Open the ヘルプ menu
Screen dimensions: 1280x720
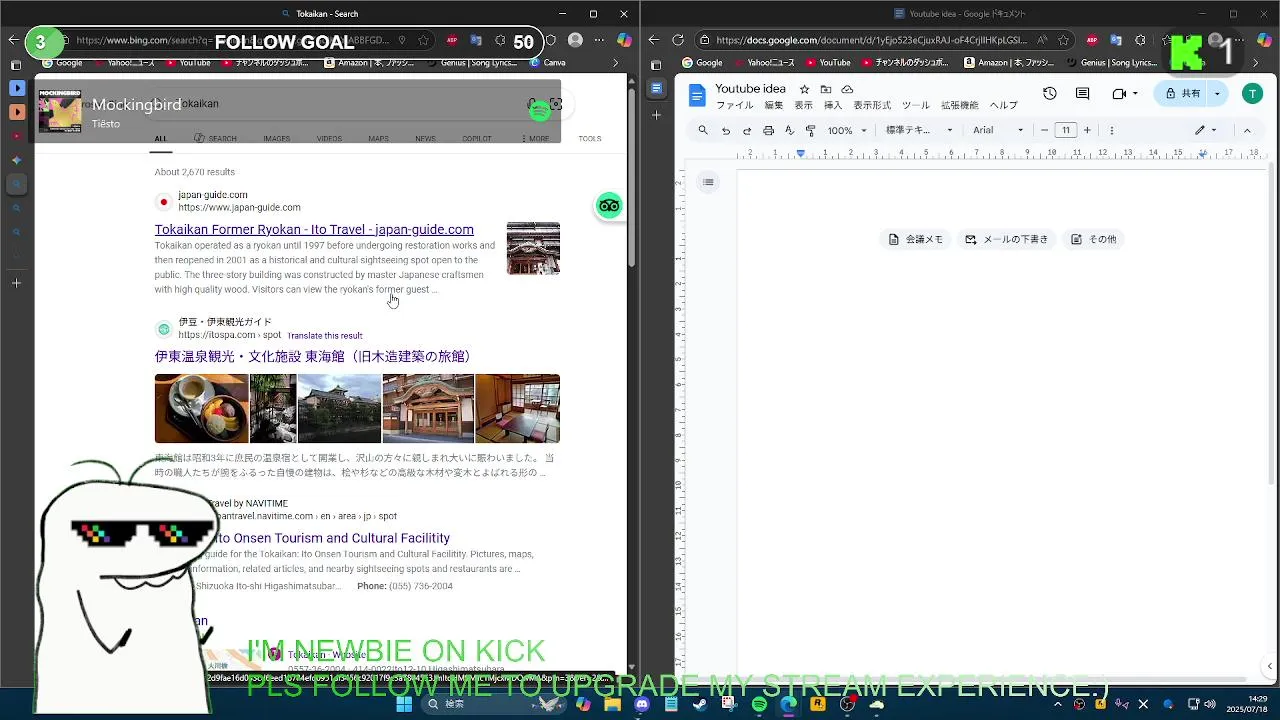point(1003,105)
